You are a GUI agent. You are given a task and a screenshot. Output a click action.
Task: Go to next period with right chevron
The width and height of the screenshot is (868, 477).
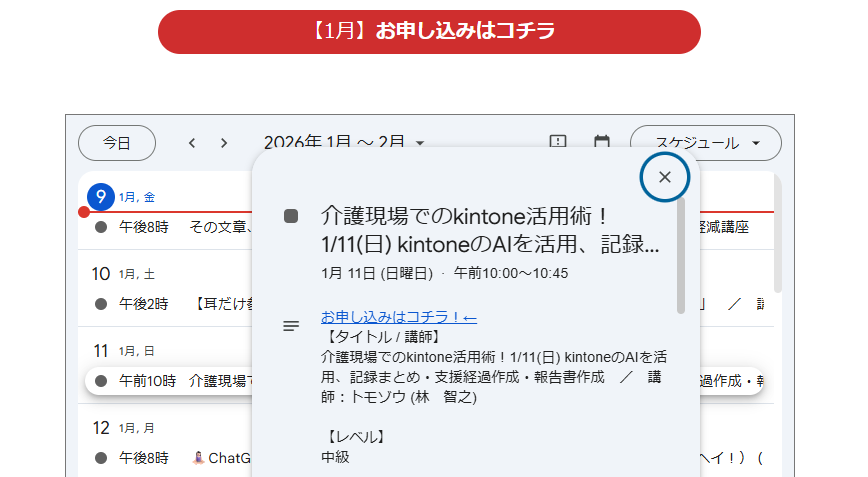(x=224, y=143)
